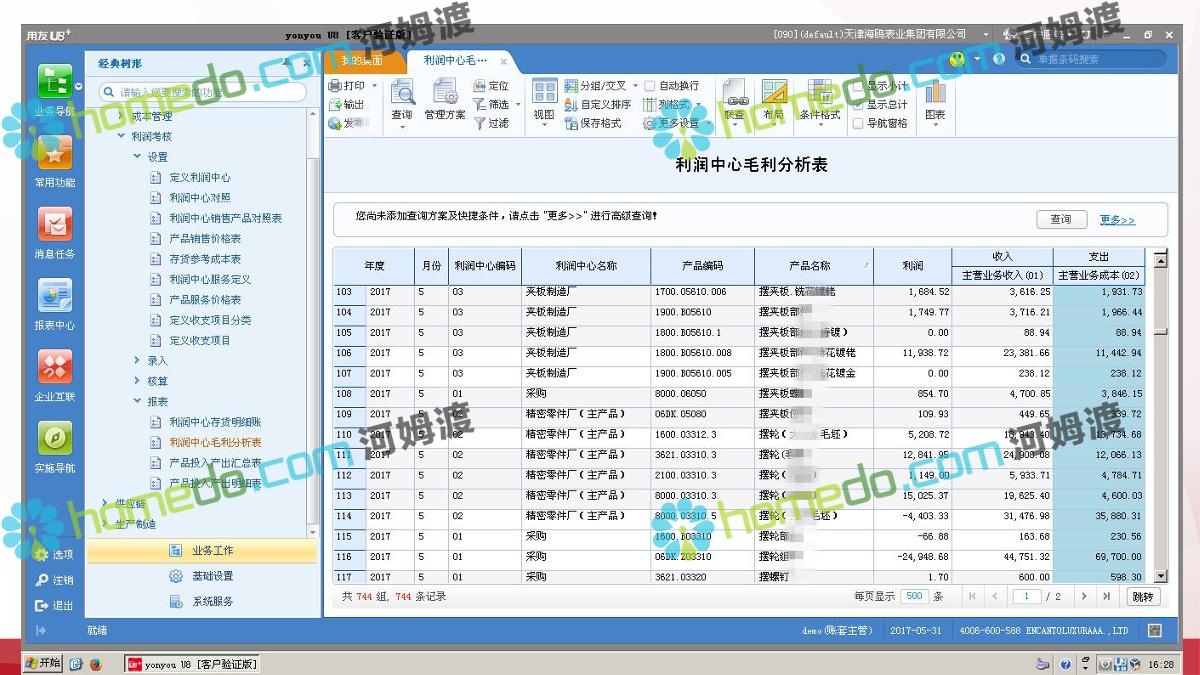Open 企业互联 in the sidebar
This screenshot has height=675, width=1200.
pos(54,368)
